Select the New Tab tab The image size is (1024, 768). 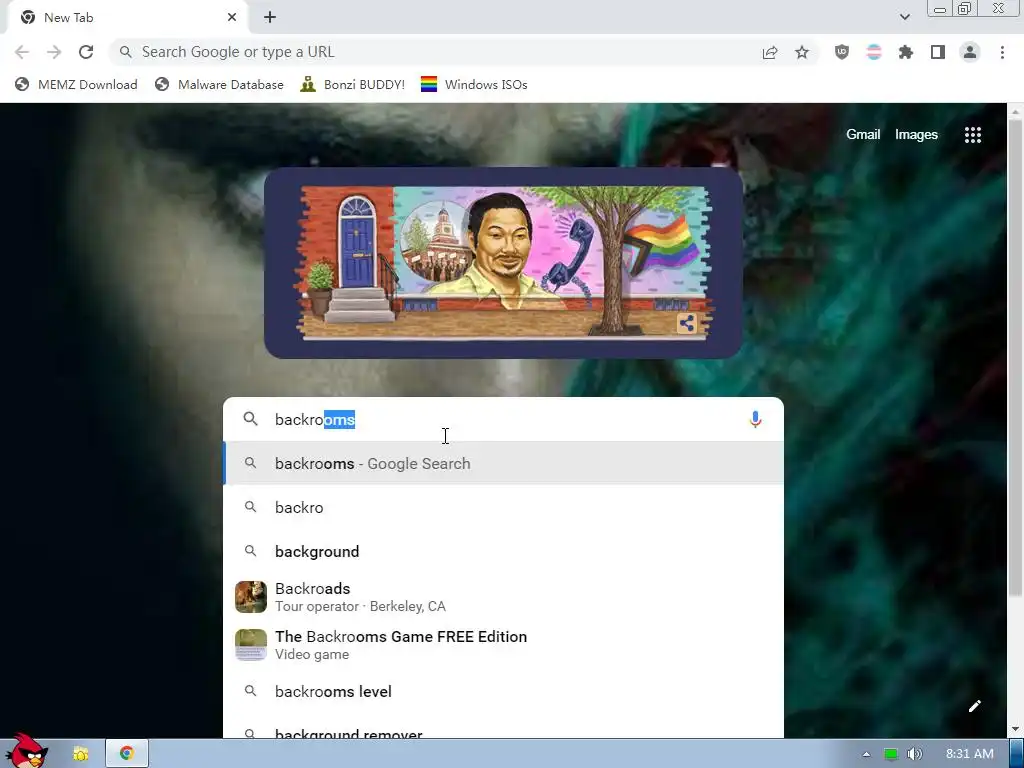(127, 18)
